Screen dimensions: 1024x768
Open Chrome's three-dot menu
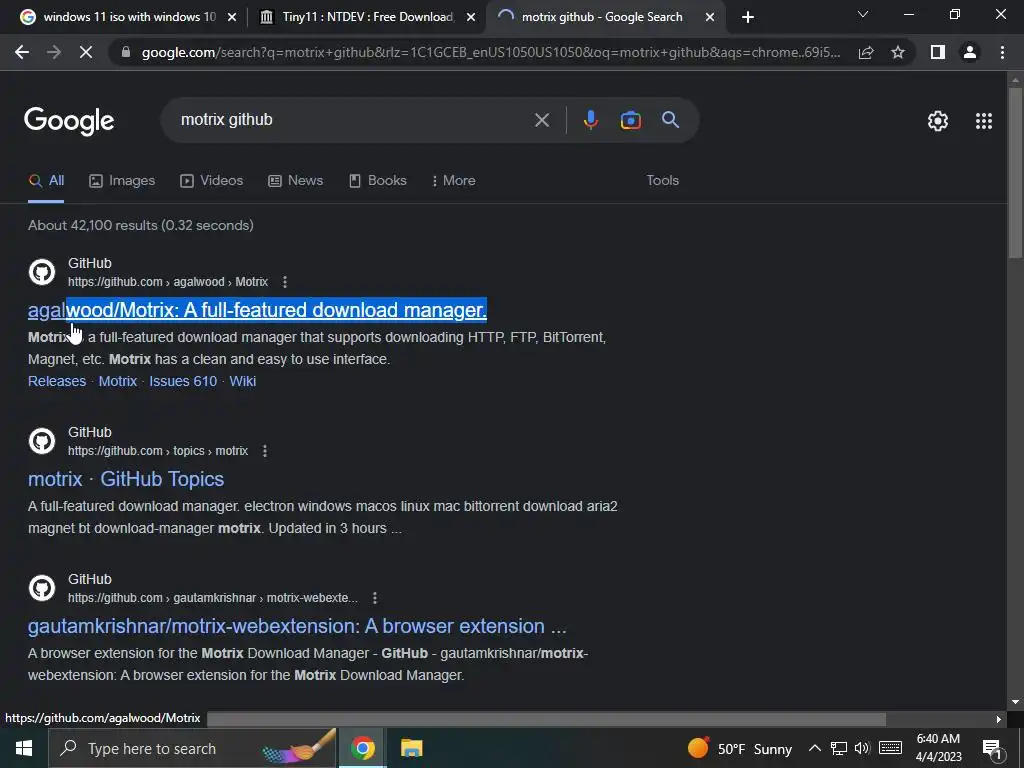click(1002, 52)
